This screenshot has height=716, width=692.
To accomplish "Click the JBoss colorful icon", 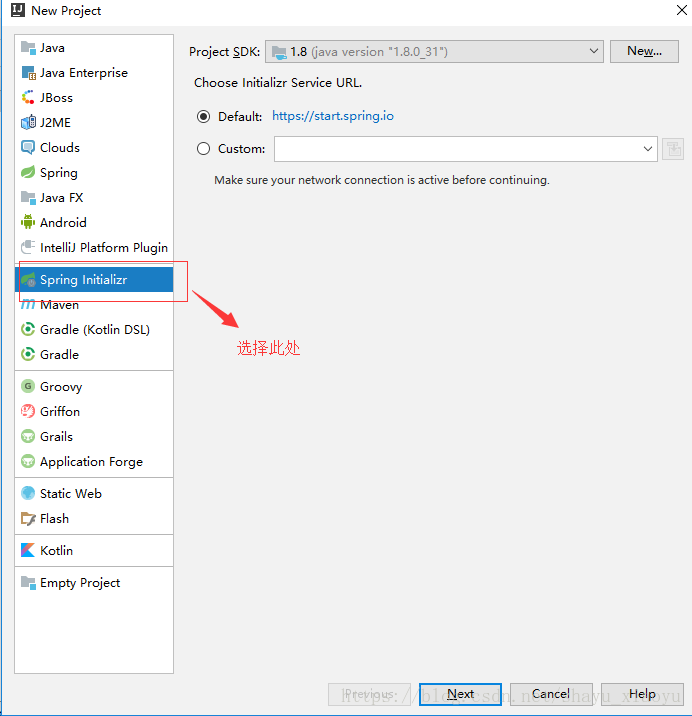I will 28,97.
